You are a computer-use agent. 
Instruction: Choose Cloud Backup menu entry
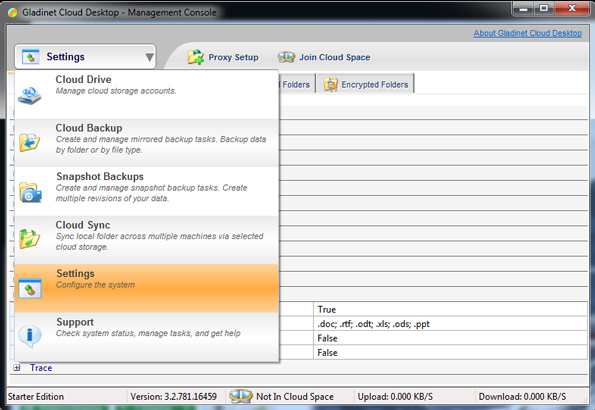pos(146,143)
